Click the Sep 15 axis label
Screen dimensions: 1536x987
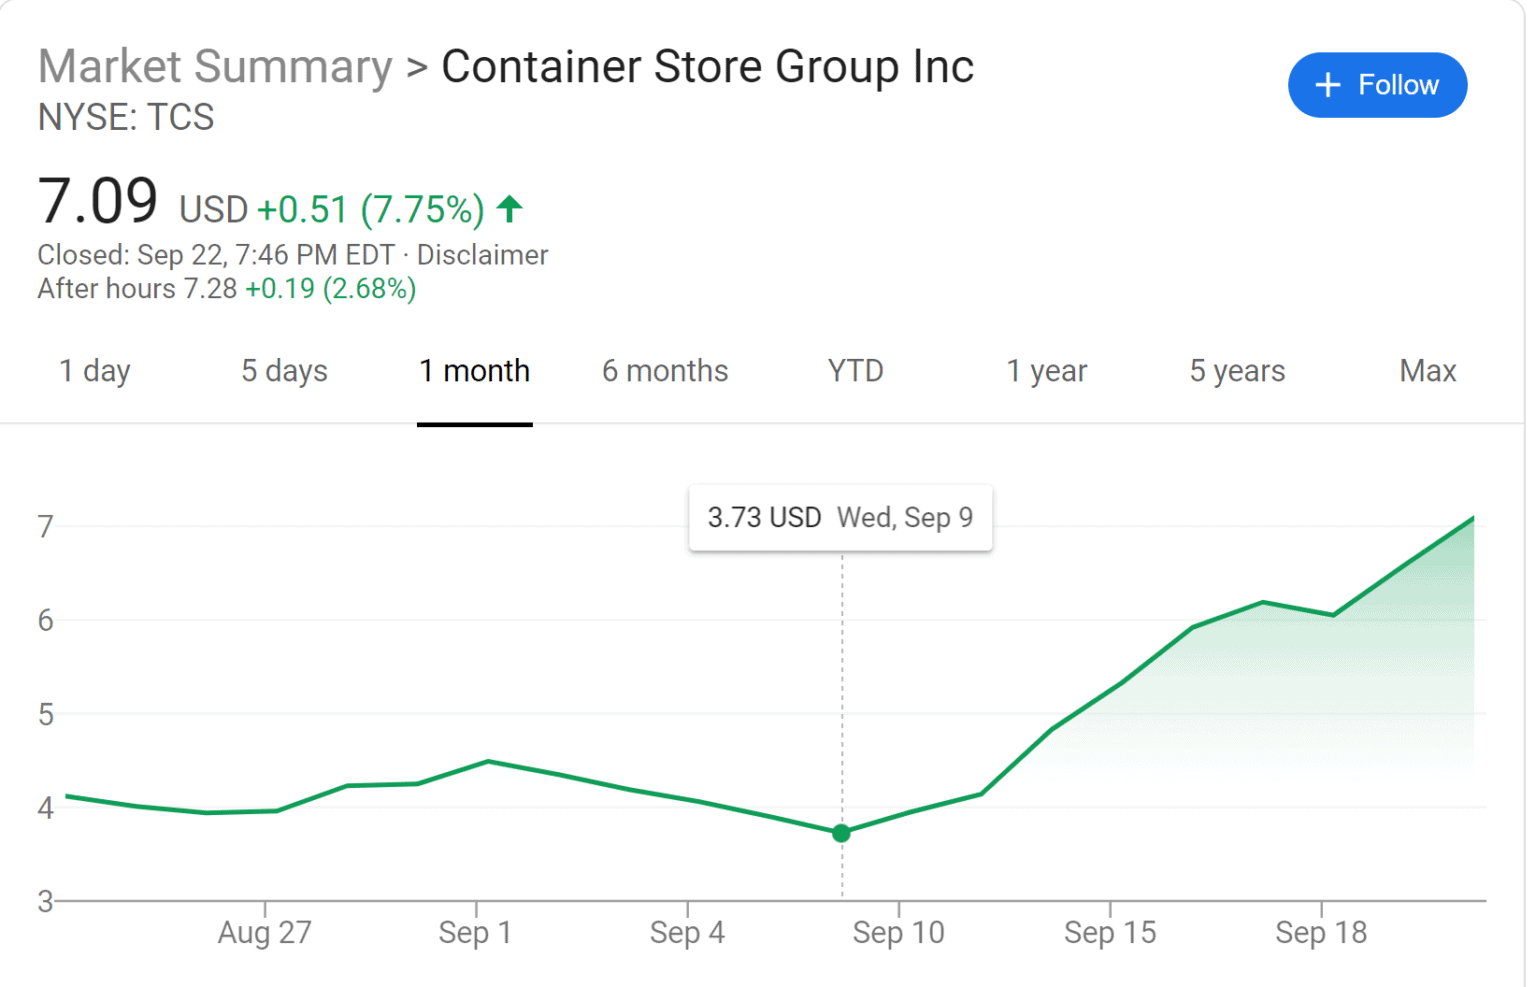[1109, 932]
